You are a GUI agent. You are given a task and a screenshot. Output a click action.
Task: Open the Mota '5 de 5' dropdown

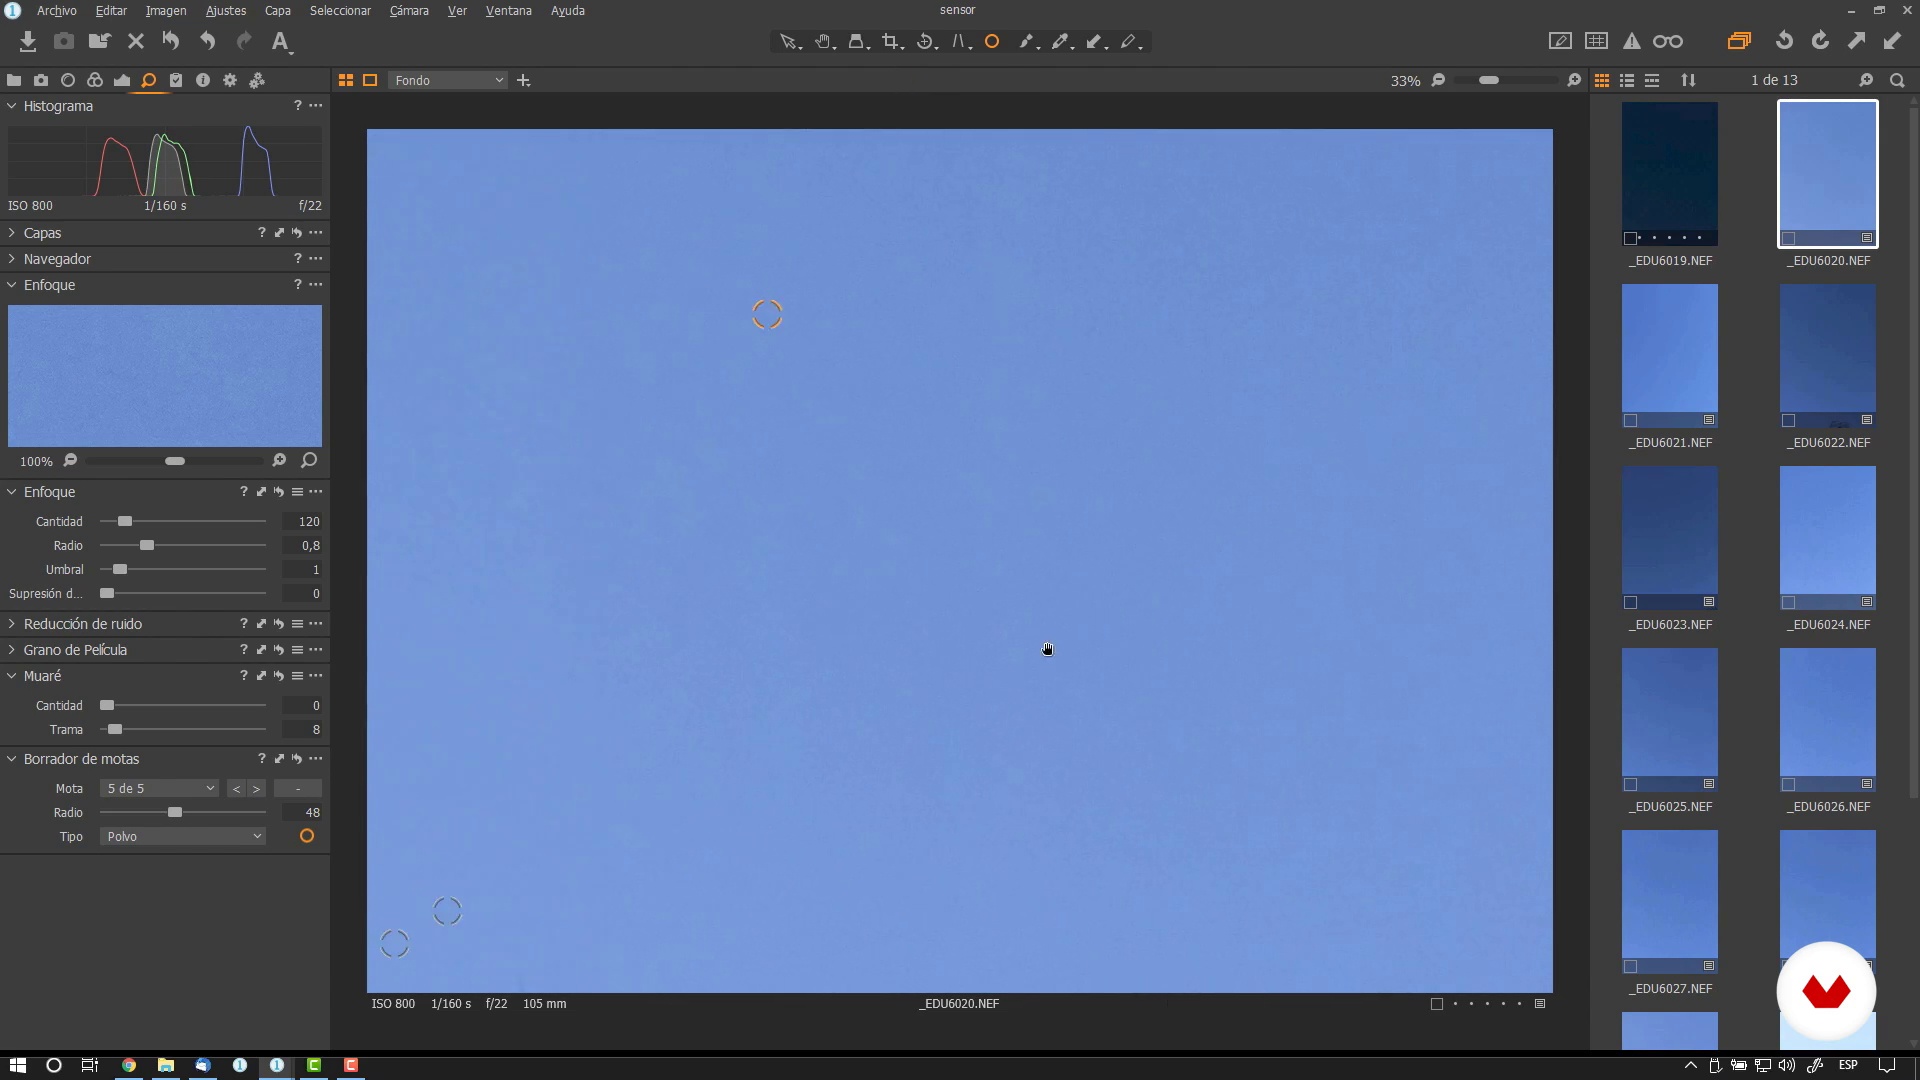pyautogui.click(x=159, y=788)
